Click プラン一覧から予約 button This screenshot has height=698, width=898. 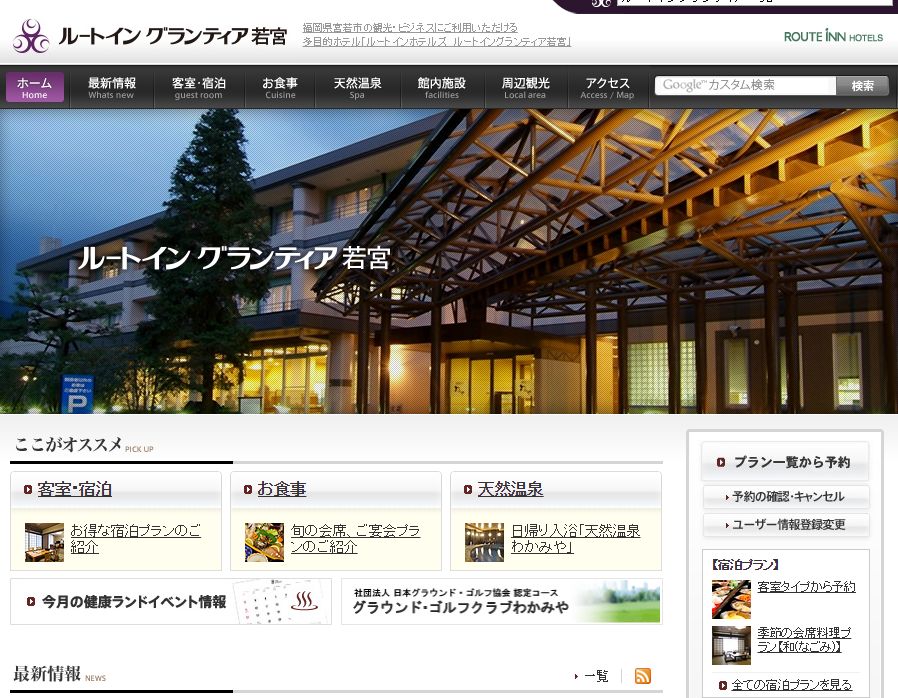[x=785, y=462]
